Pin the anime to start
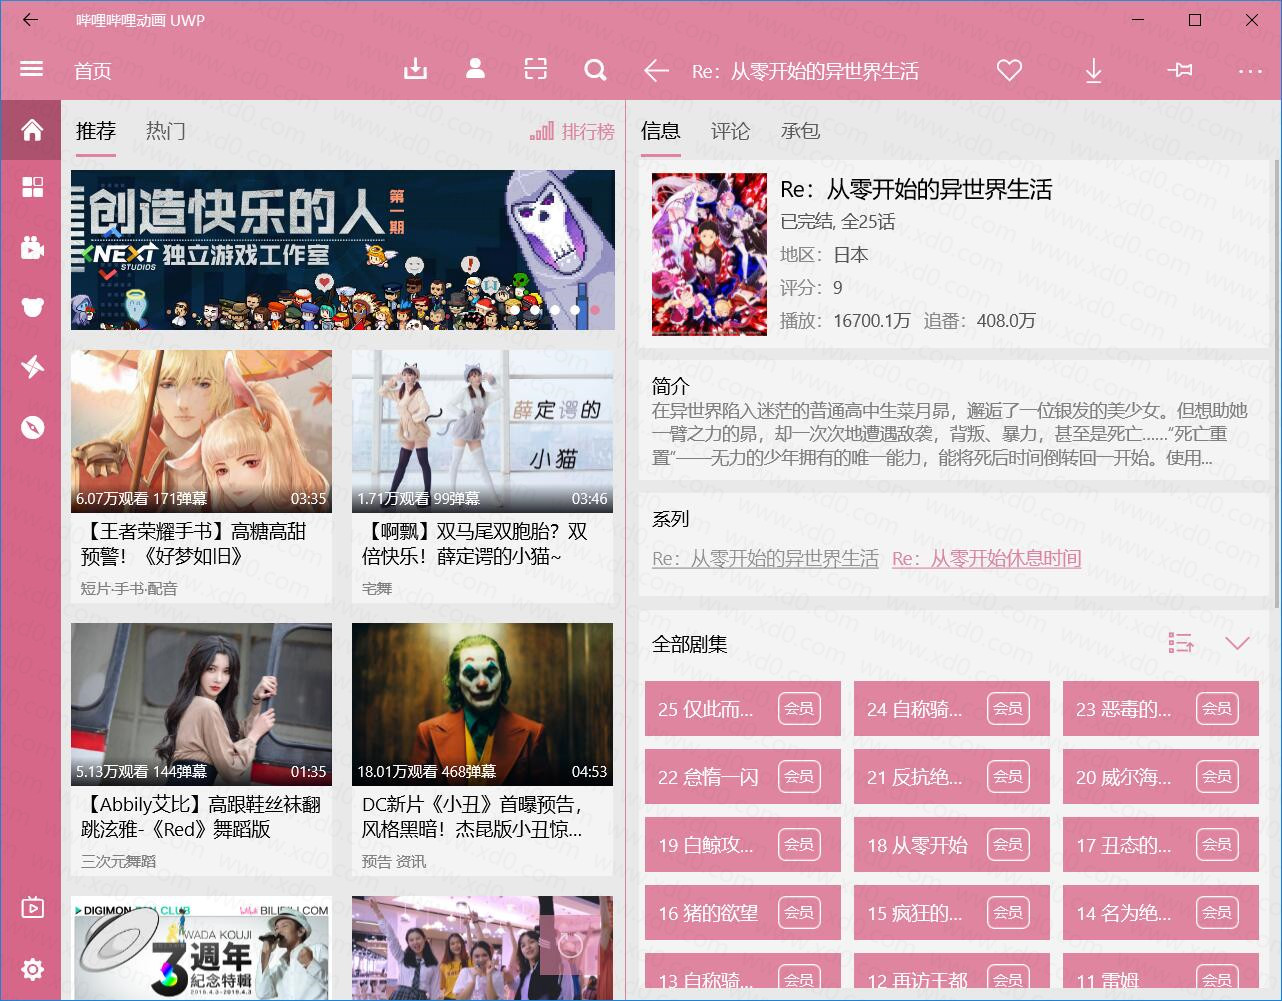The height and width of the screenshot is (1001, 1282). 1180,70
